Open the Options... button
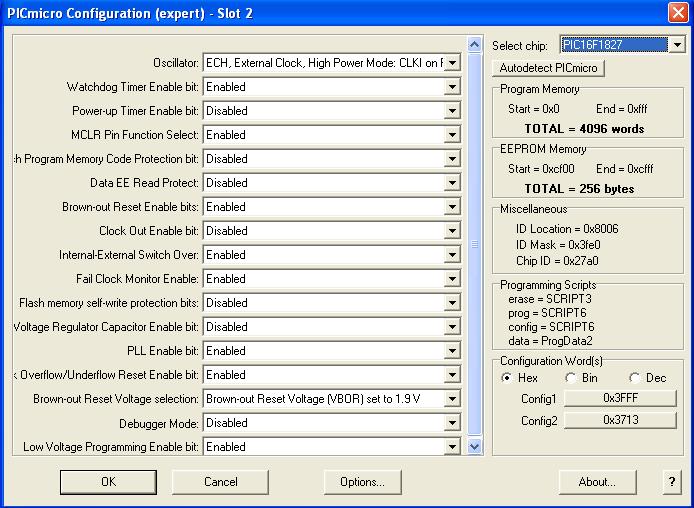 coord(362,482)
